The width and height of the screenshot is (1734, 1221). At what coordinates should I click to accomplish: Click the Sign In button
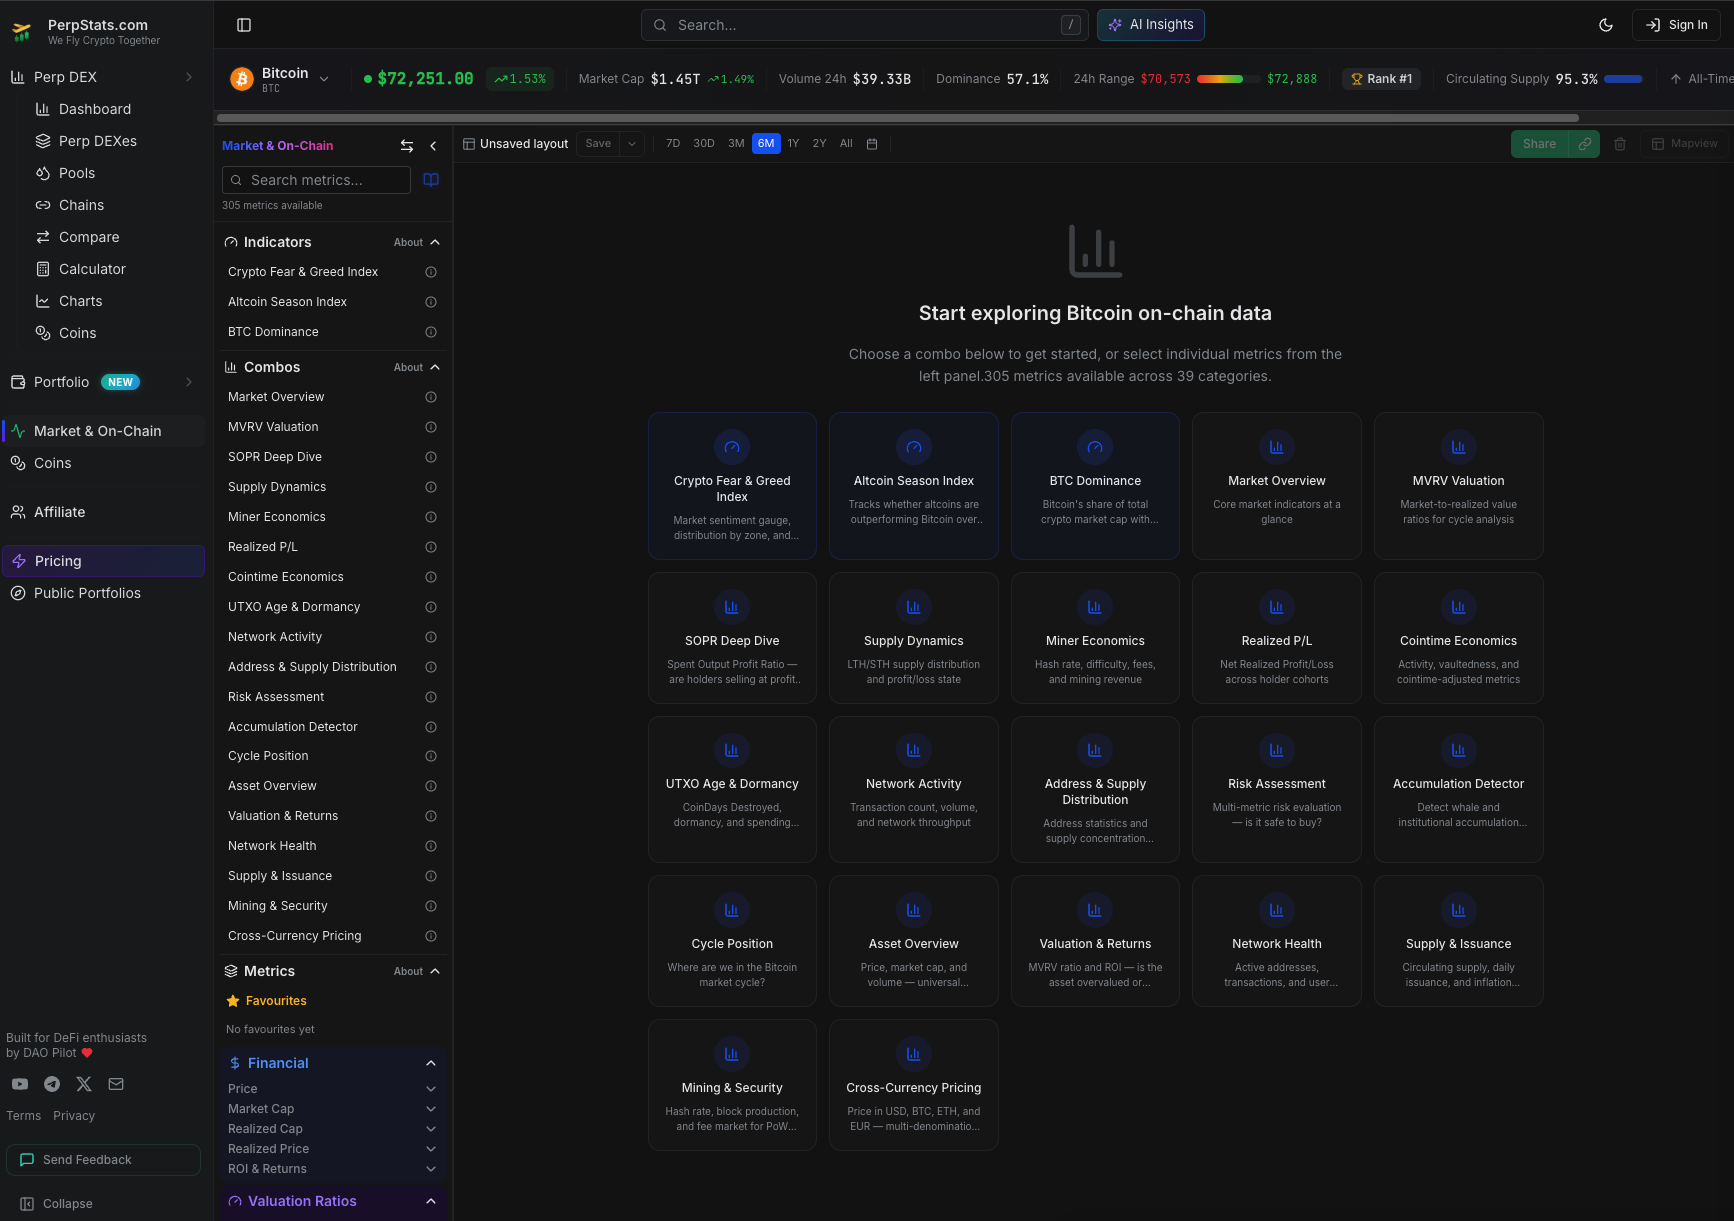1676,25
